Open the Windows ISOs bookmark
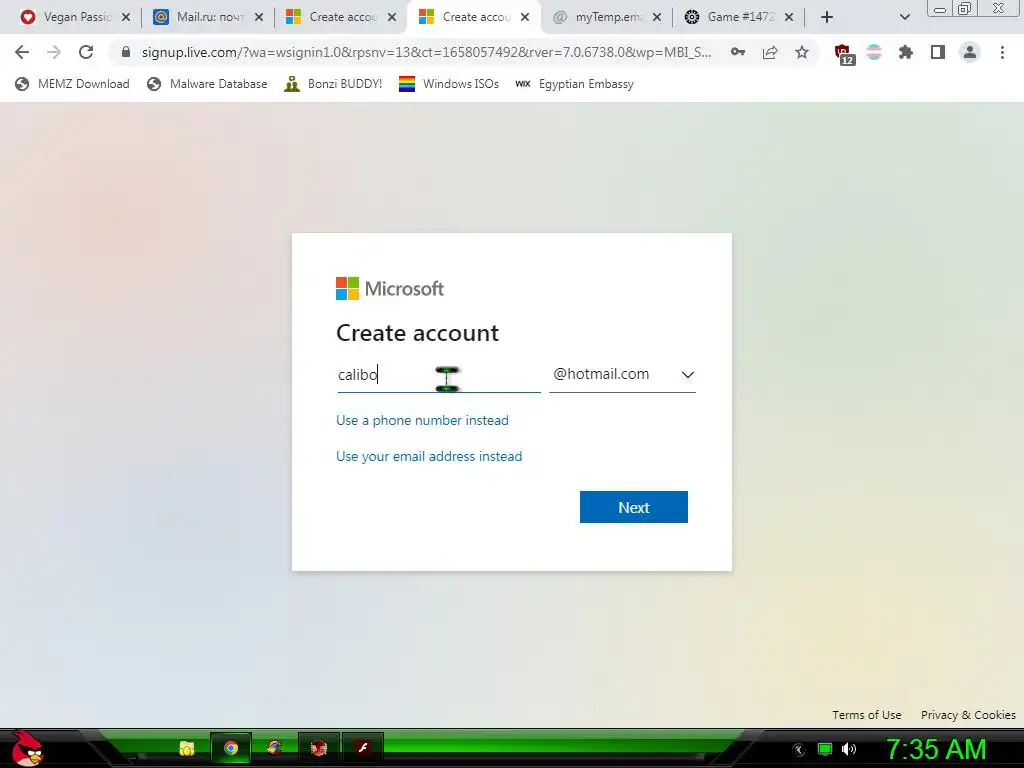The width and height of the screenshot is (1024, 768). coord(449,84)
